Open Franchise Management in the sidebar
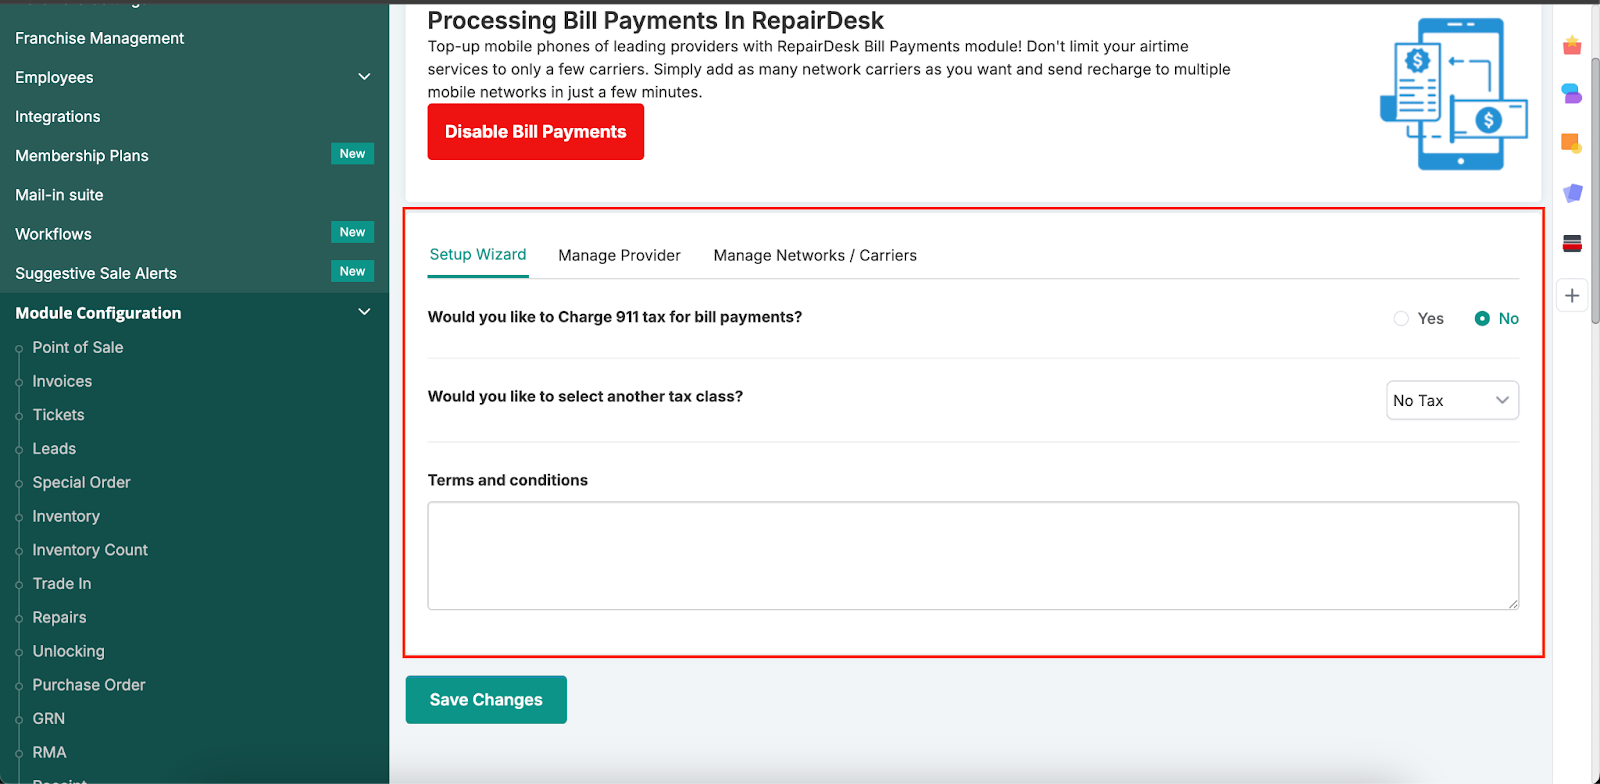The width and height of the screenshot is (1600, 784). [x=100, y=38]
